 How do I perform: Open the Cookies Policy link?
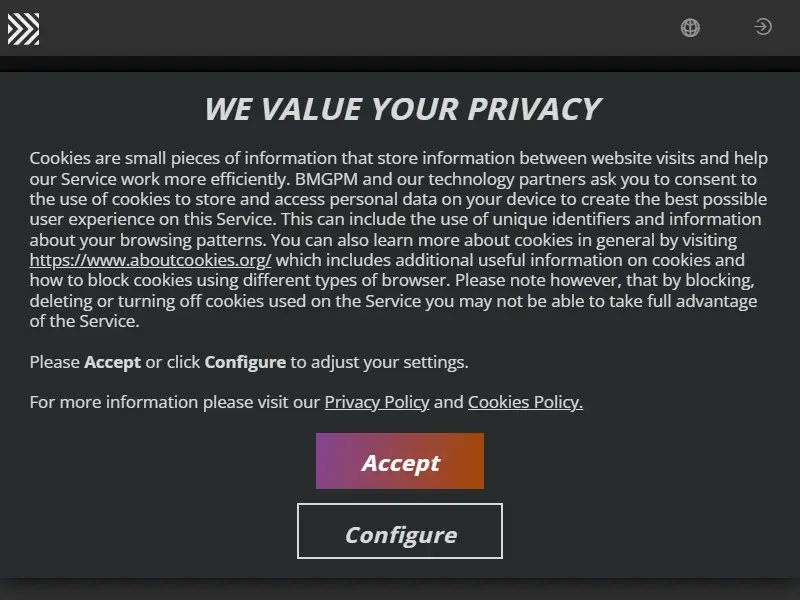coord(525,402)
